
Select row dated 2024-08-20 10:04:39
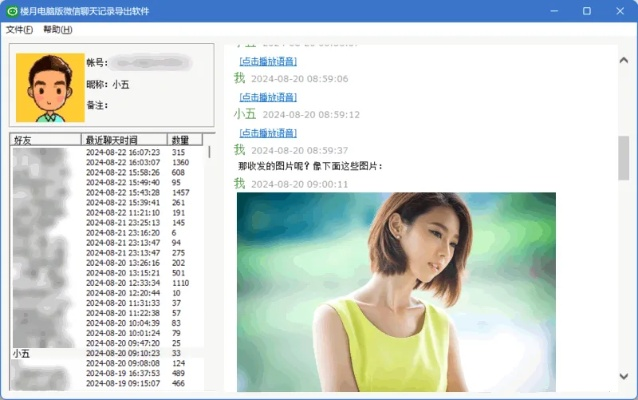click(x=107, y=323)
